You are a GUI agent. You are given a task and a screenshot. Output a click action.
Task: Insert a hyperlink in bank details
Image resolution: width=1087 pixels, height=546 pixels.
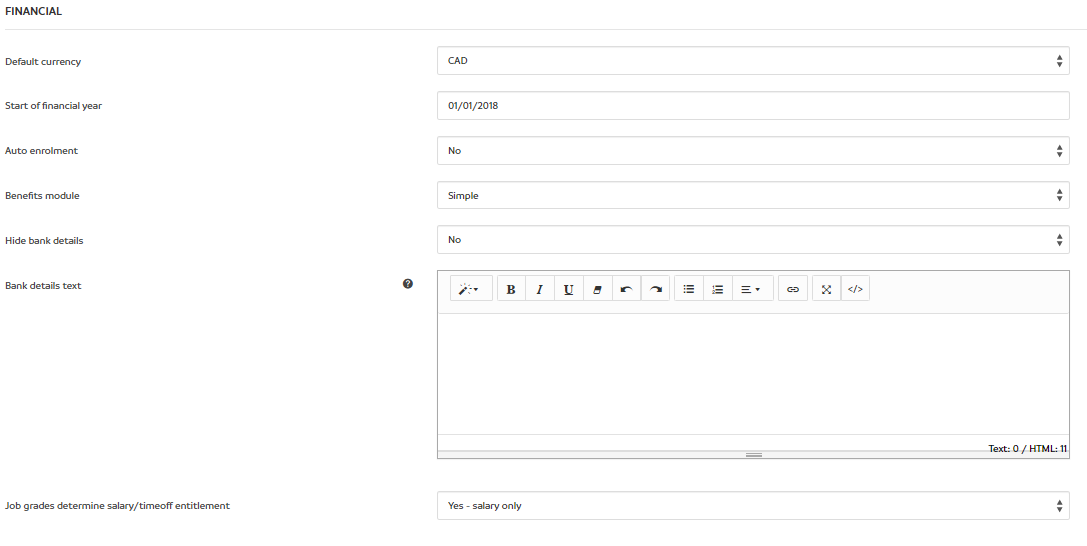793,289
